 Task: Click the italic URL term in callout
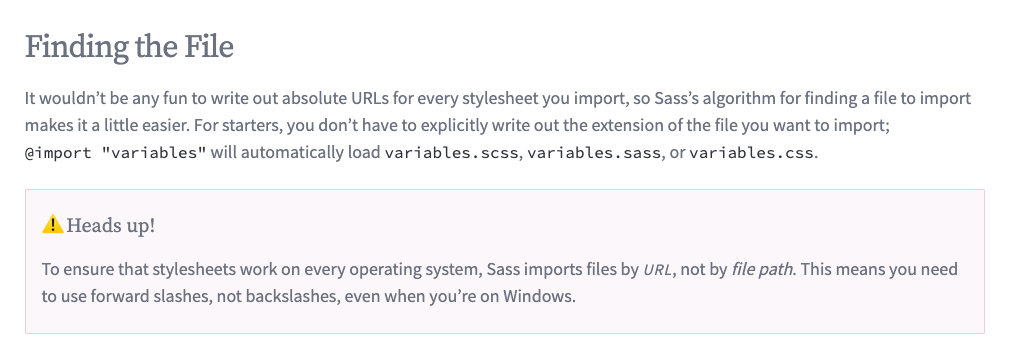click(658, 270)
